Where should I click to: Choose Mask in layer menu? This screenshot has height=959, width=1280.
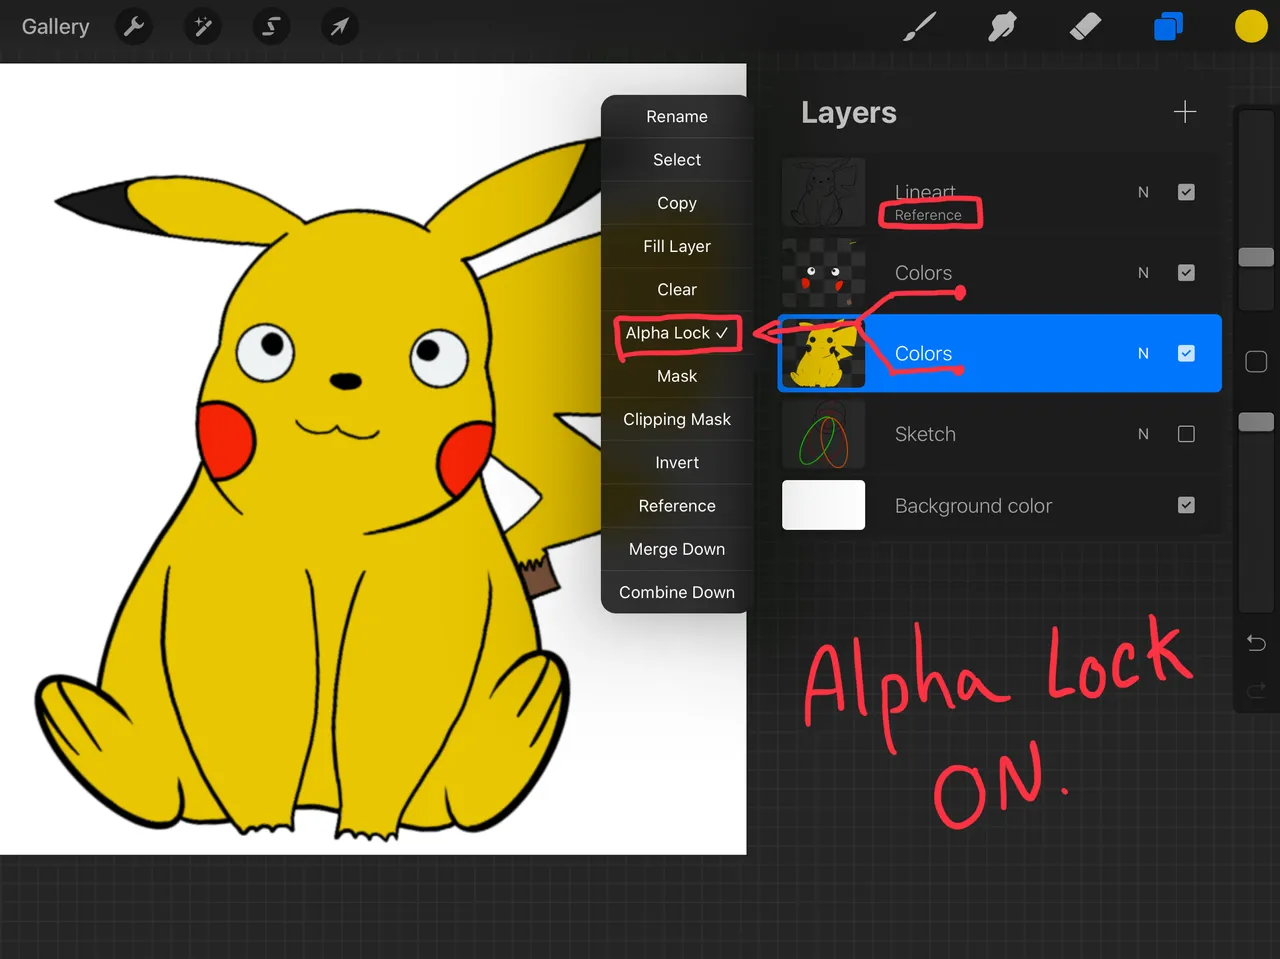click(x=677, y=376)
